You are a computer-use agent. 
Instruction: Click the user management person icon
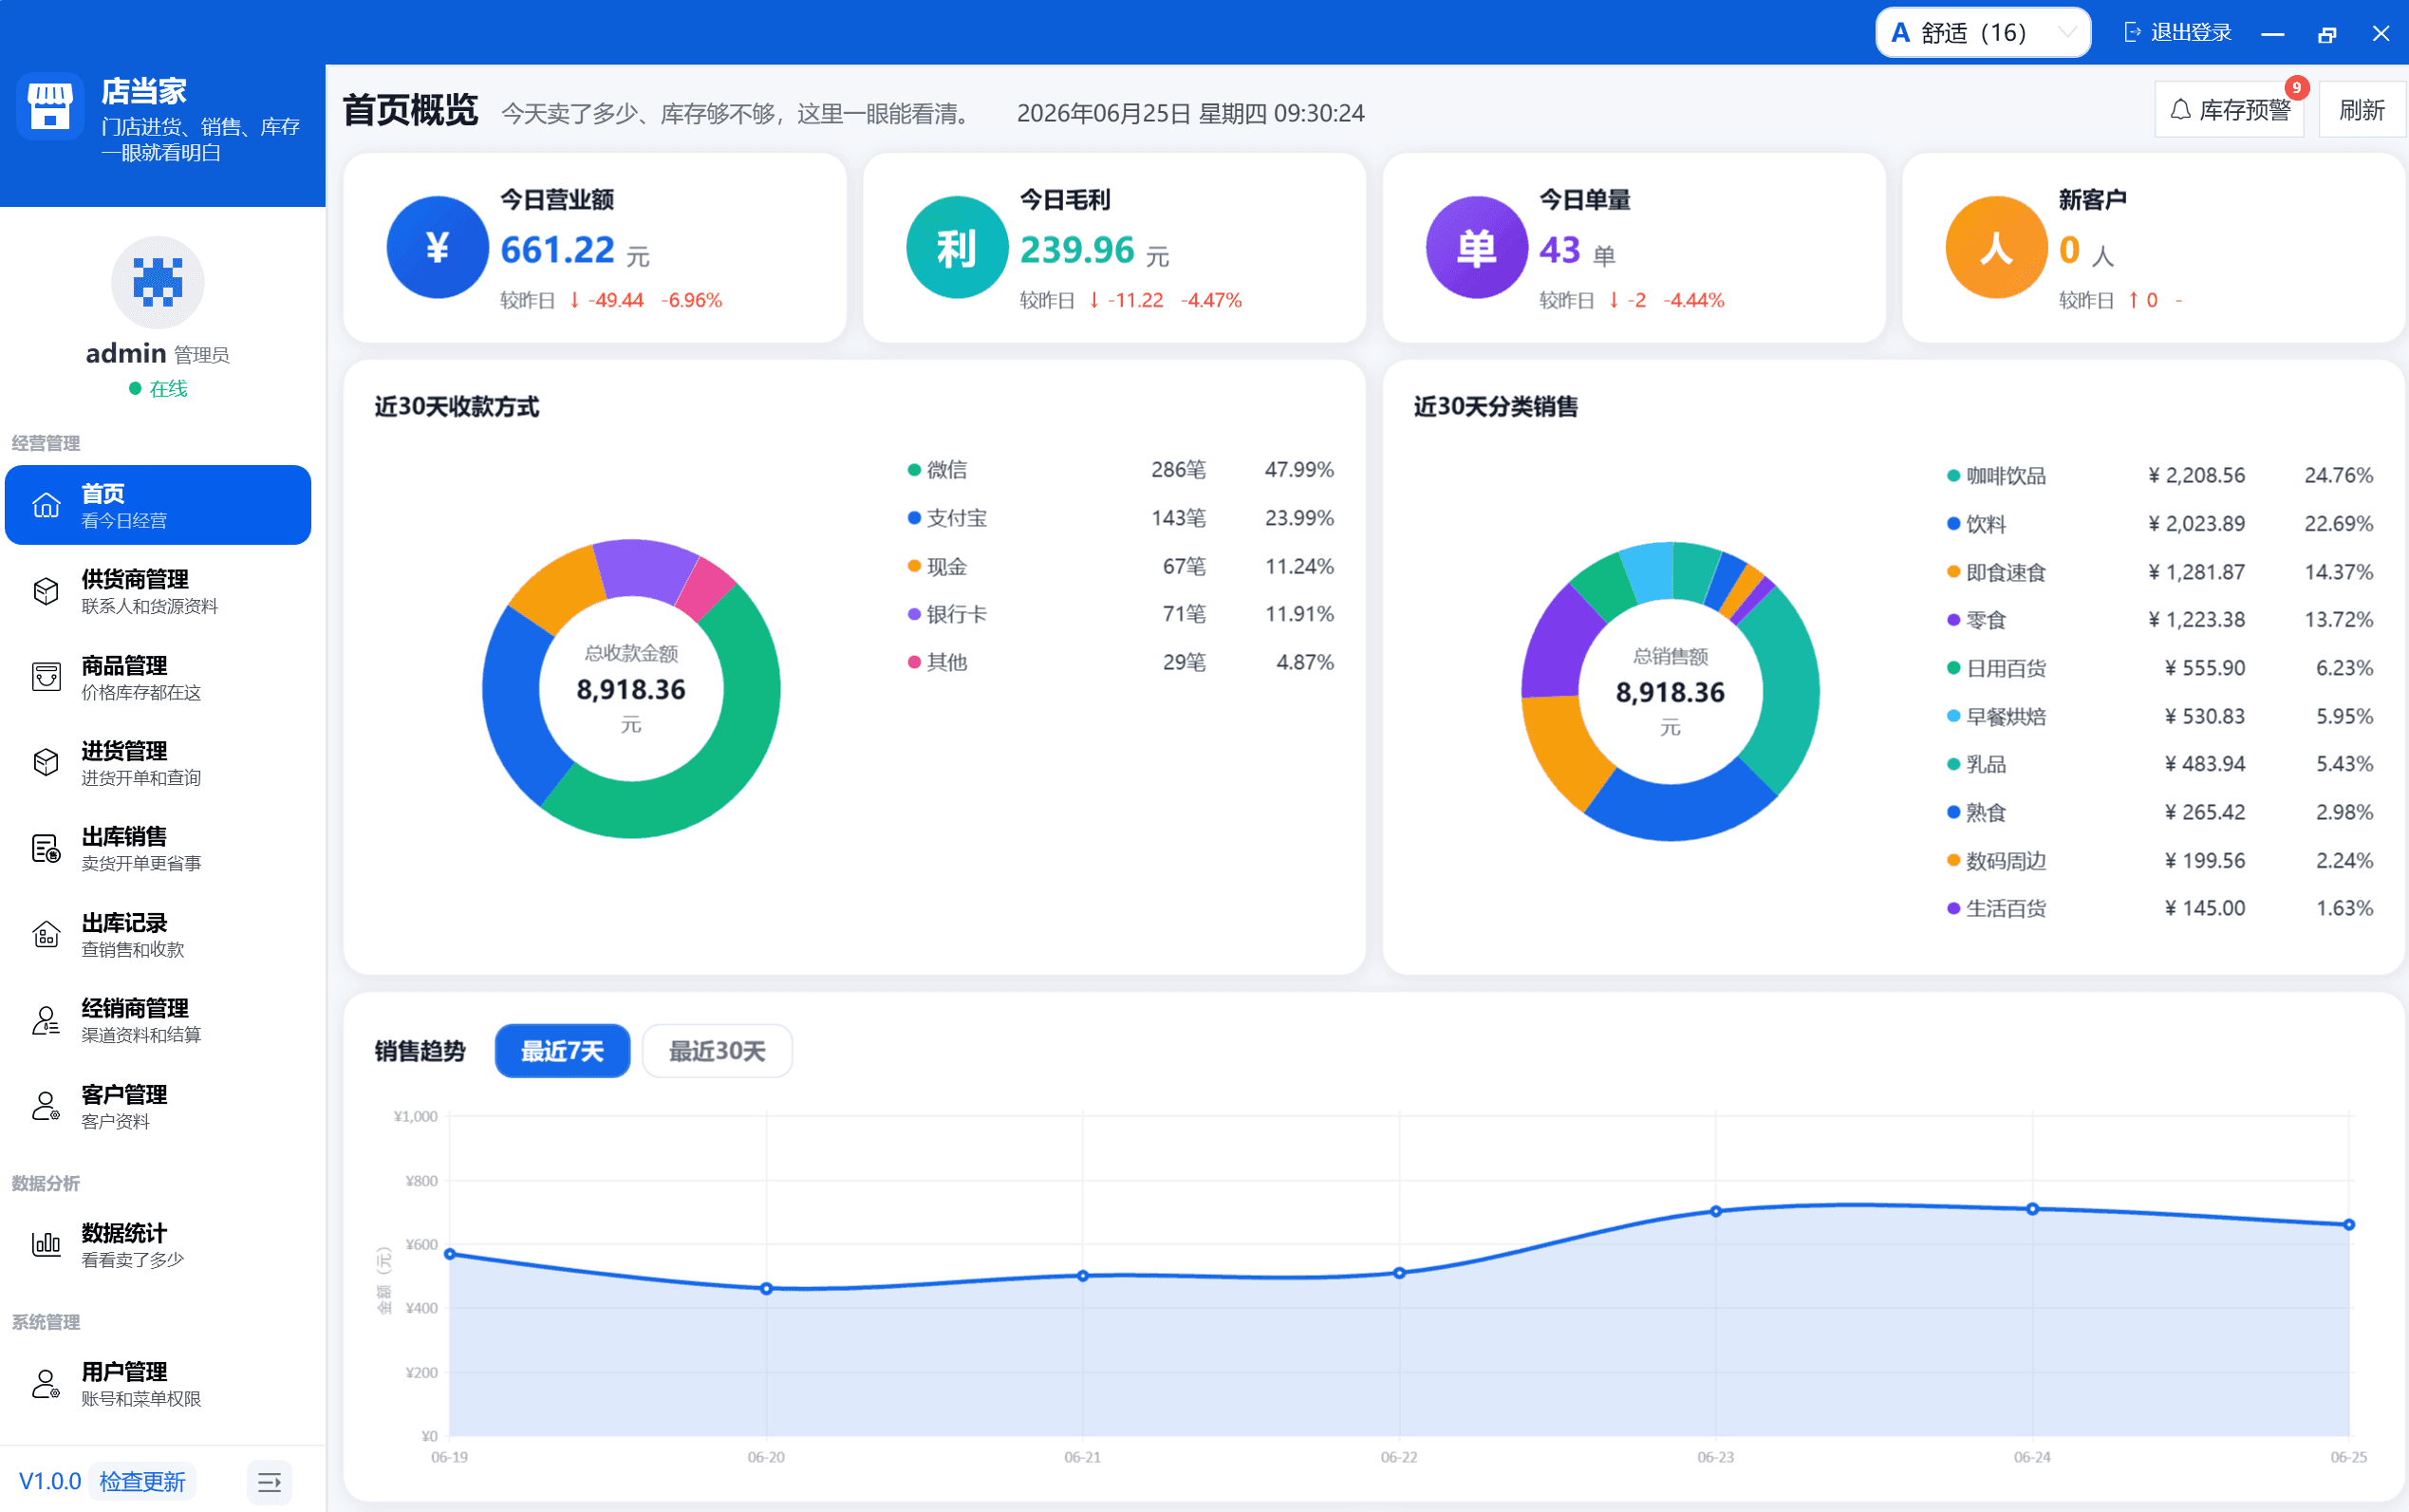[x=46, y=1383]
